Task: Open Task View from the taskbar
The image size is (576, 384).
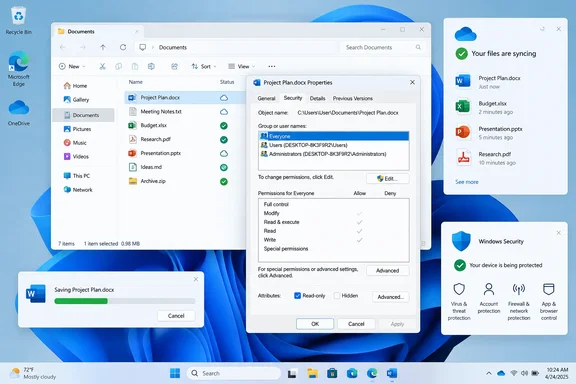Action: tap(292, 373)
